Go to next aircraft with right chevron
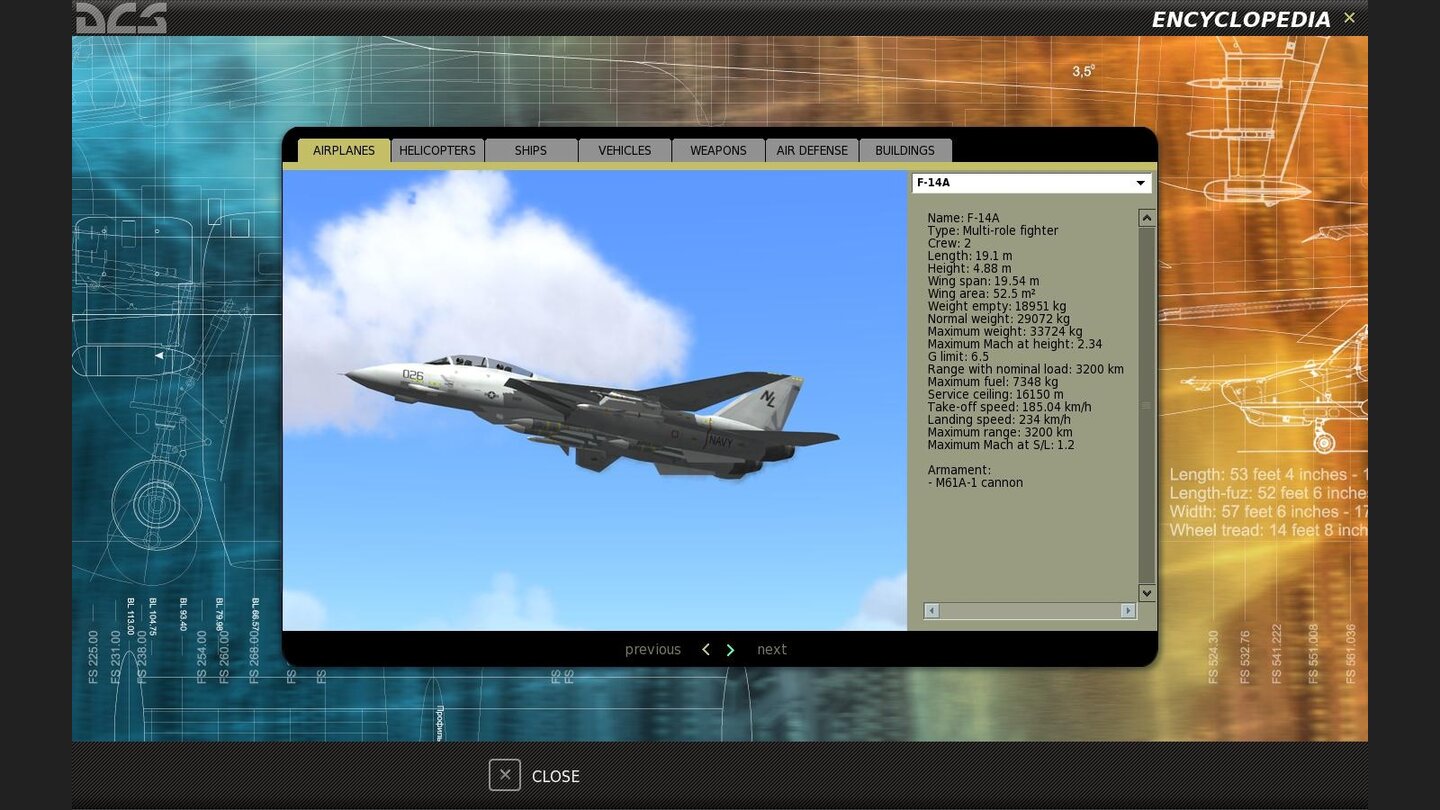The height and width of the screenshot is (810, 1440). click(x=730, y=650)
